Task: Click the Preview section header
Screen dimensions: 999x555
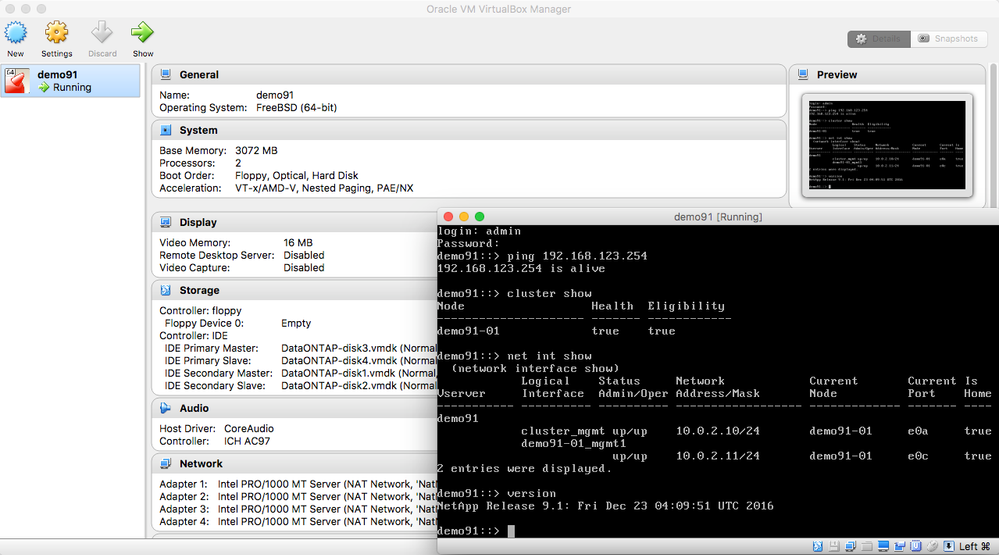Action: 837,75
